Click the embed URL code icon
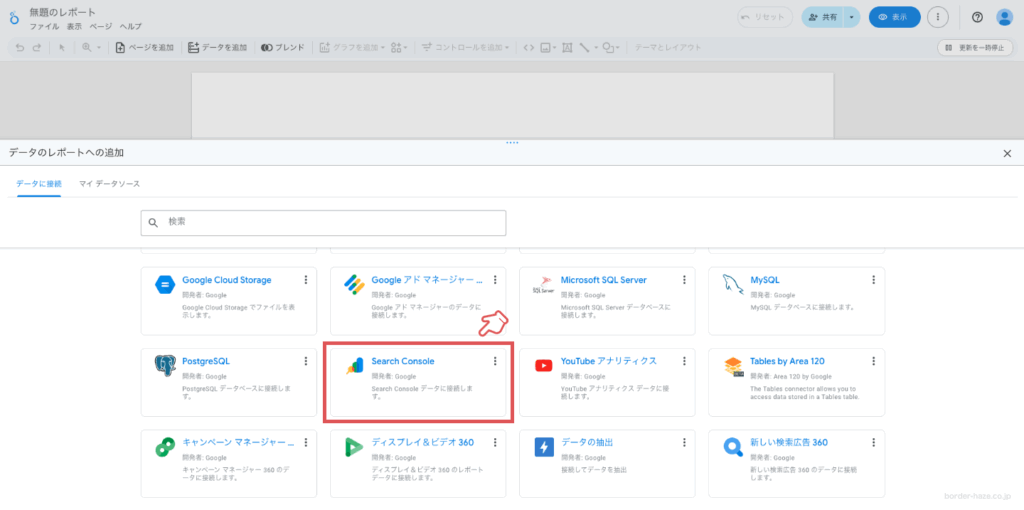This screenshot has height=510, width=1024. [529, 48]
